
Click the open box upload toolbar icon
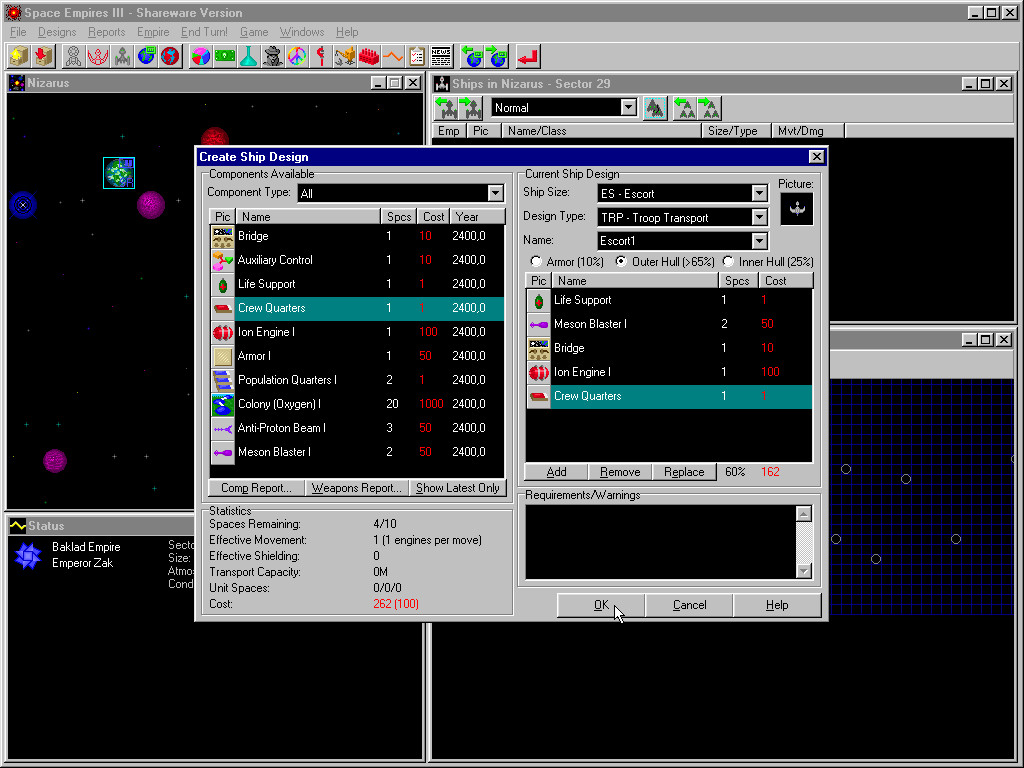[x=20, y=56]
